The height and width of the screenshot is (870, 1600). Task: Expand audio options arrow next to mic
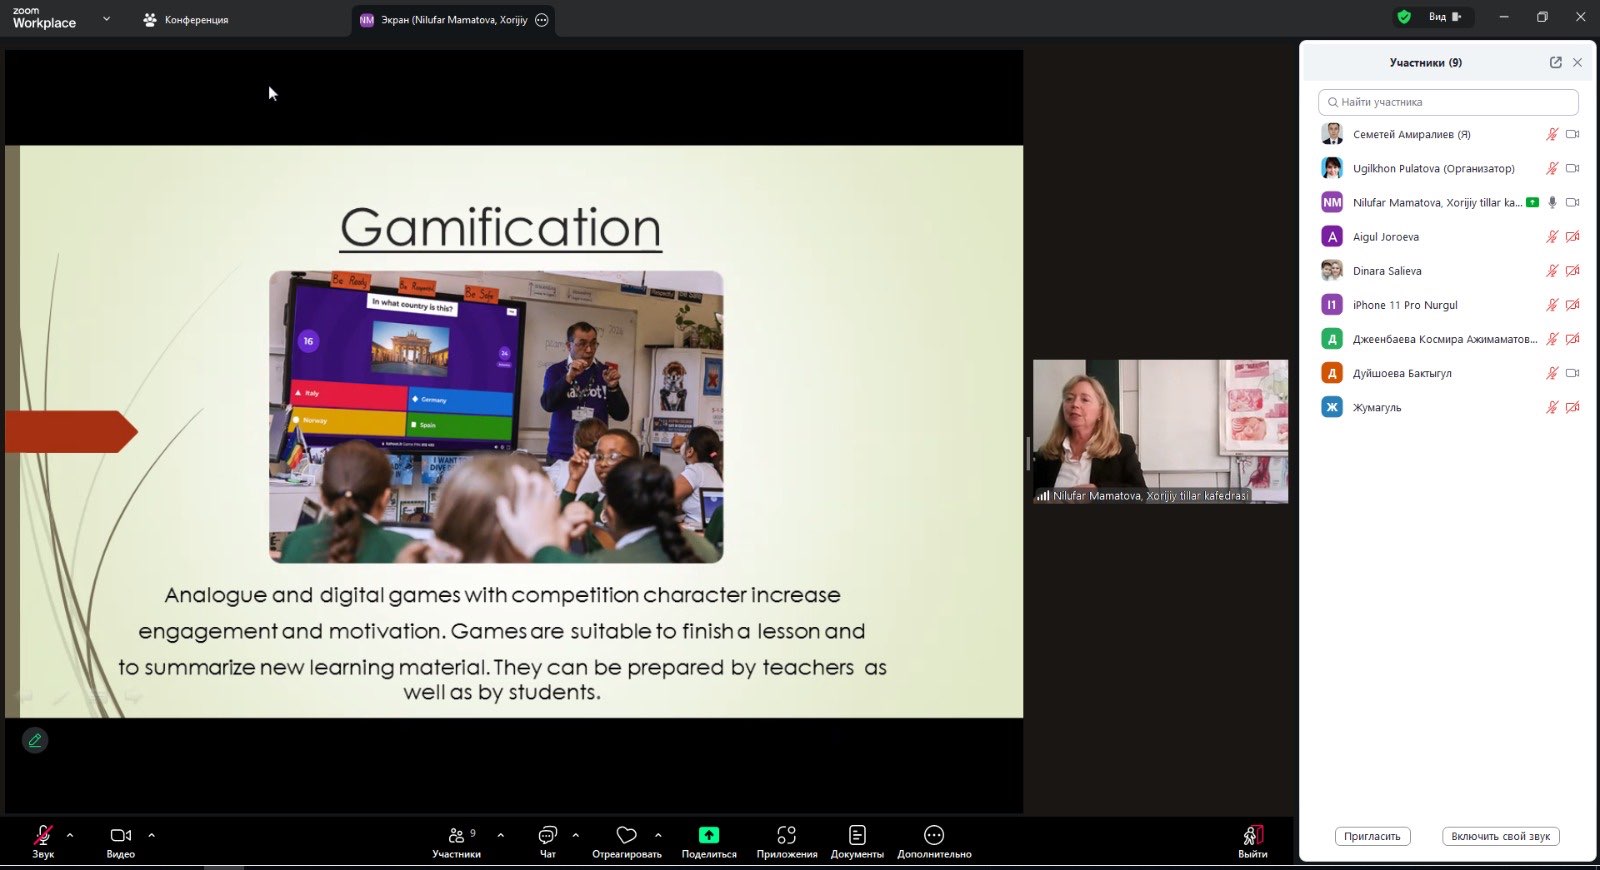[x=70, y=835]
